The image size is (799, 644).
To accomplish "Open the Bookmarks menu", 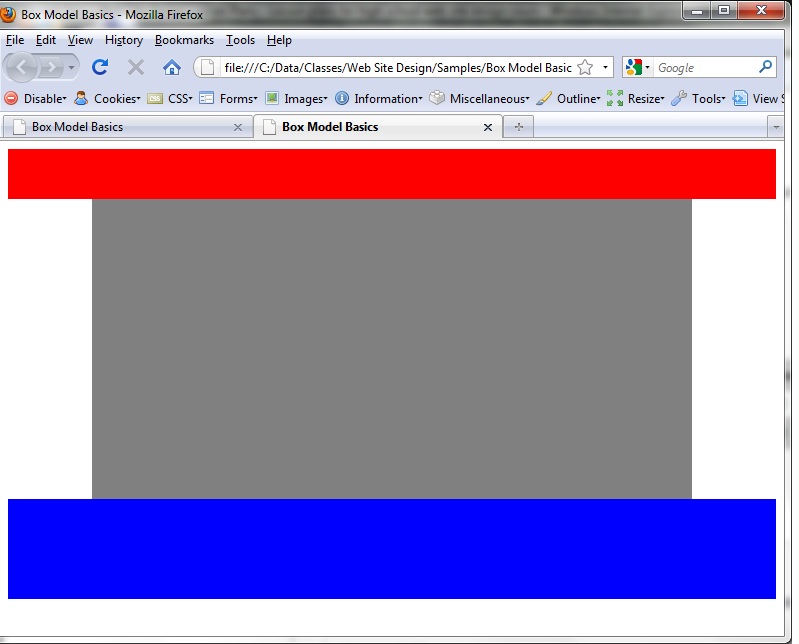I will point(184,40).
